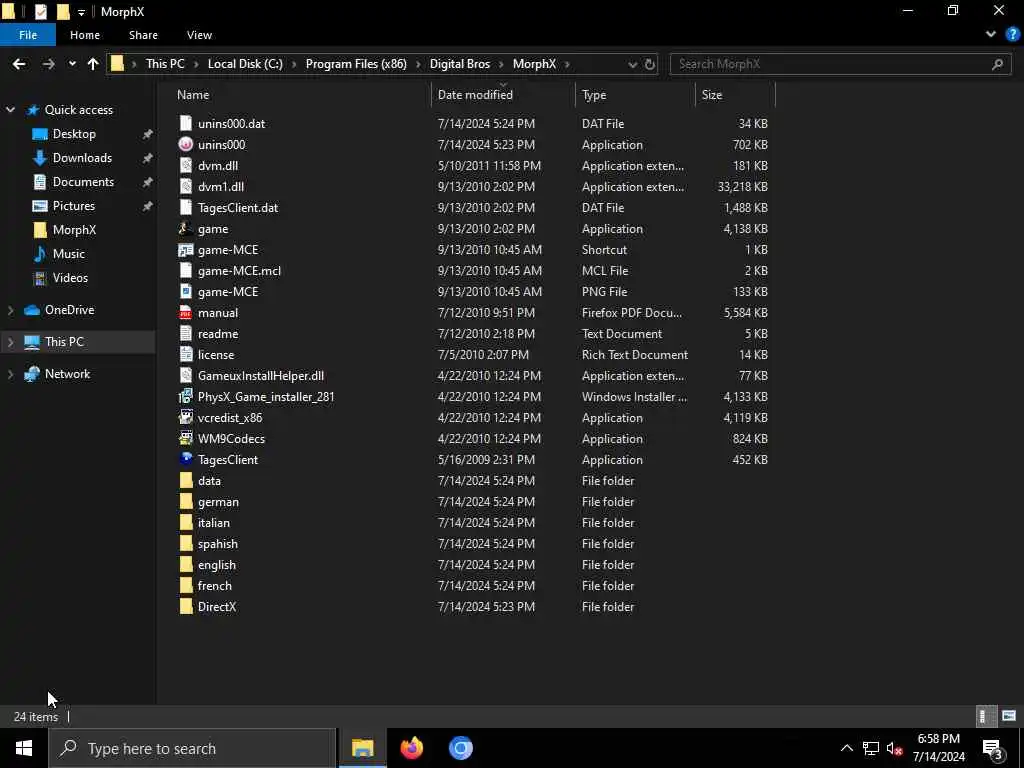Click the taskbar Type here to search box
This screenshot has height=768, width=1024.
tap(193, 748)
